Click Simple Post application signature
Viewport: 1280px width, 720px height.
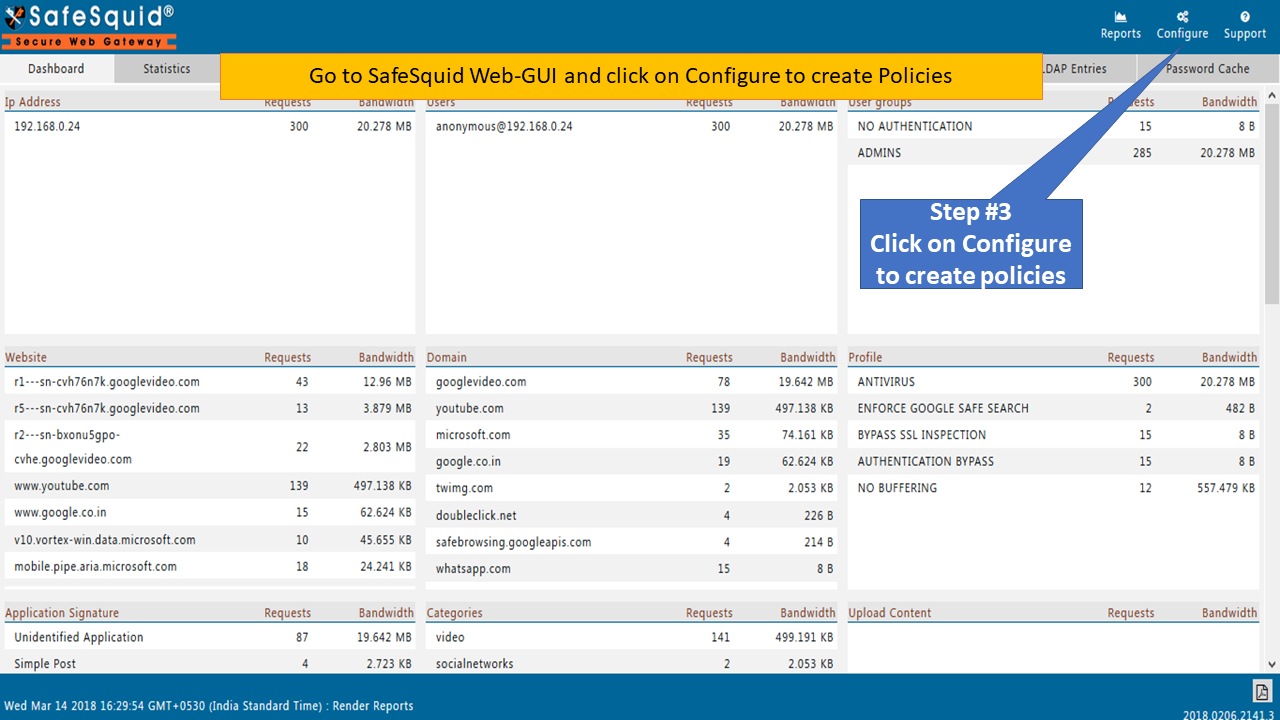[x=209, y=664]
